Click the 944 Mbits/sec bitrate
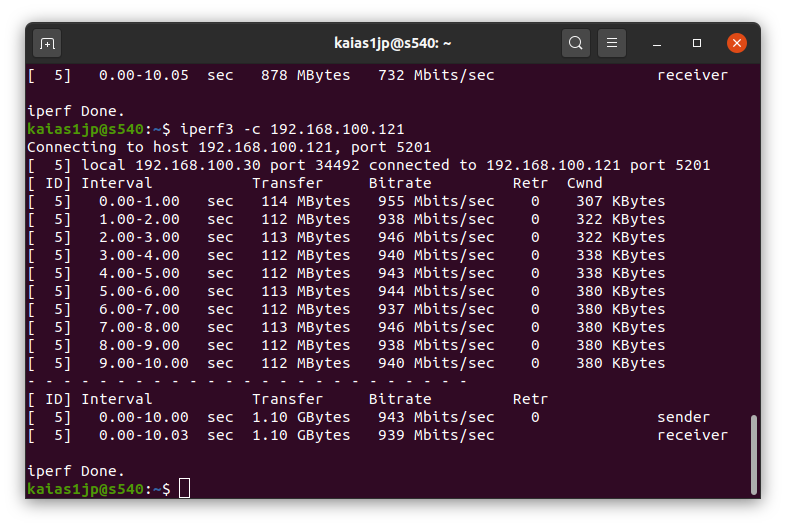The height and width of the screenshot is (527, 786). pos(436,291)
